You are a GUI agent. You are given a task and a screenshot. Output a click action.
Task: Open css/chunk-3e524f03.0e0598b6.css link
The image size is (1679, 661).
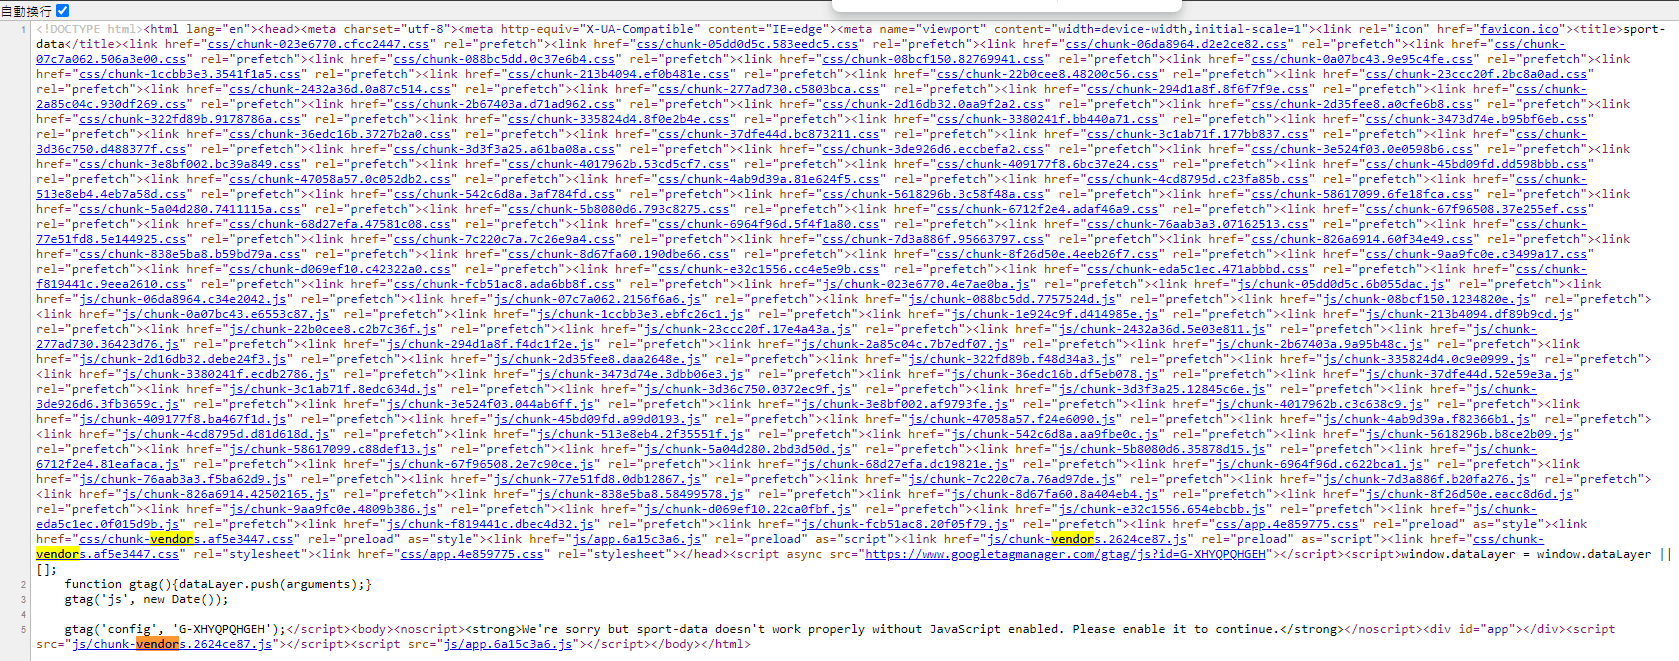pos(1362,149)
